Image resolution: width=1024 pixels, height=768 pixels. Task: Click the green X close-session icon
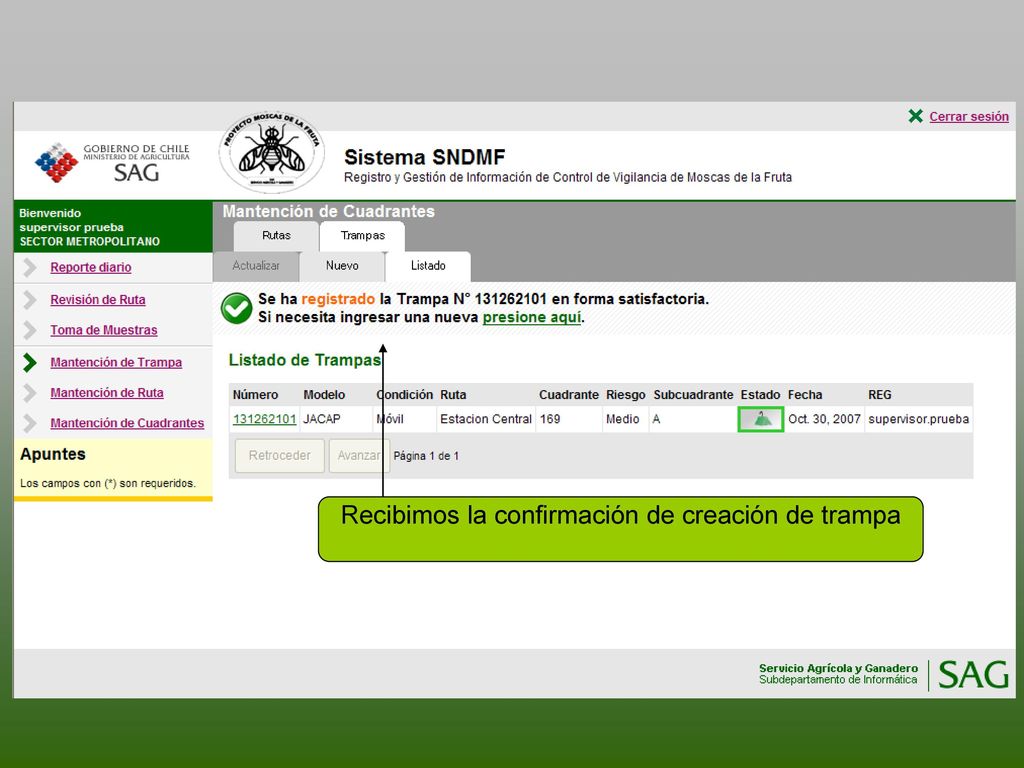pyautogui.click(x=916, y=116)
